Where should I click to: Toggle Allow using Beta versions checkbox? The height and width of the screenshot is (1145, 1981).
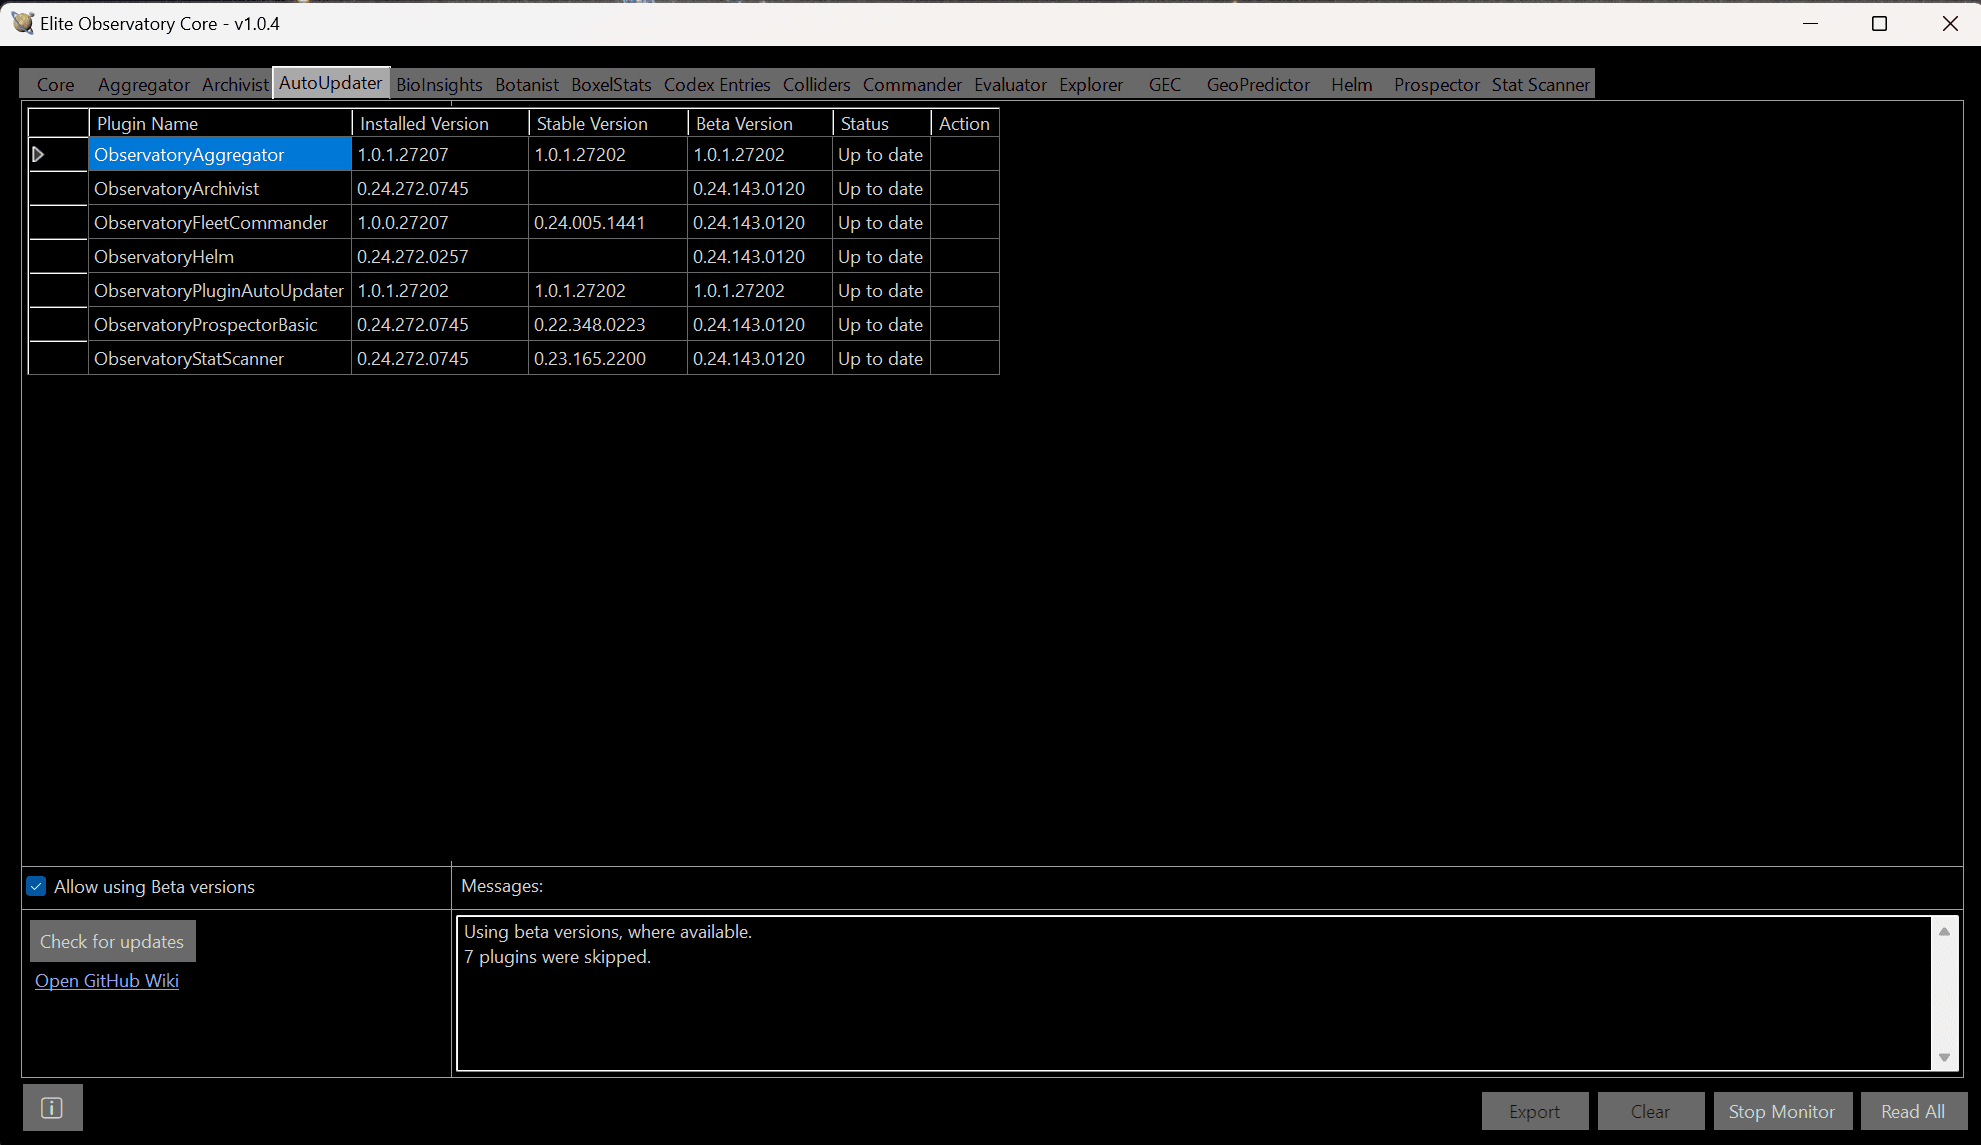[x=37, y=887]
